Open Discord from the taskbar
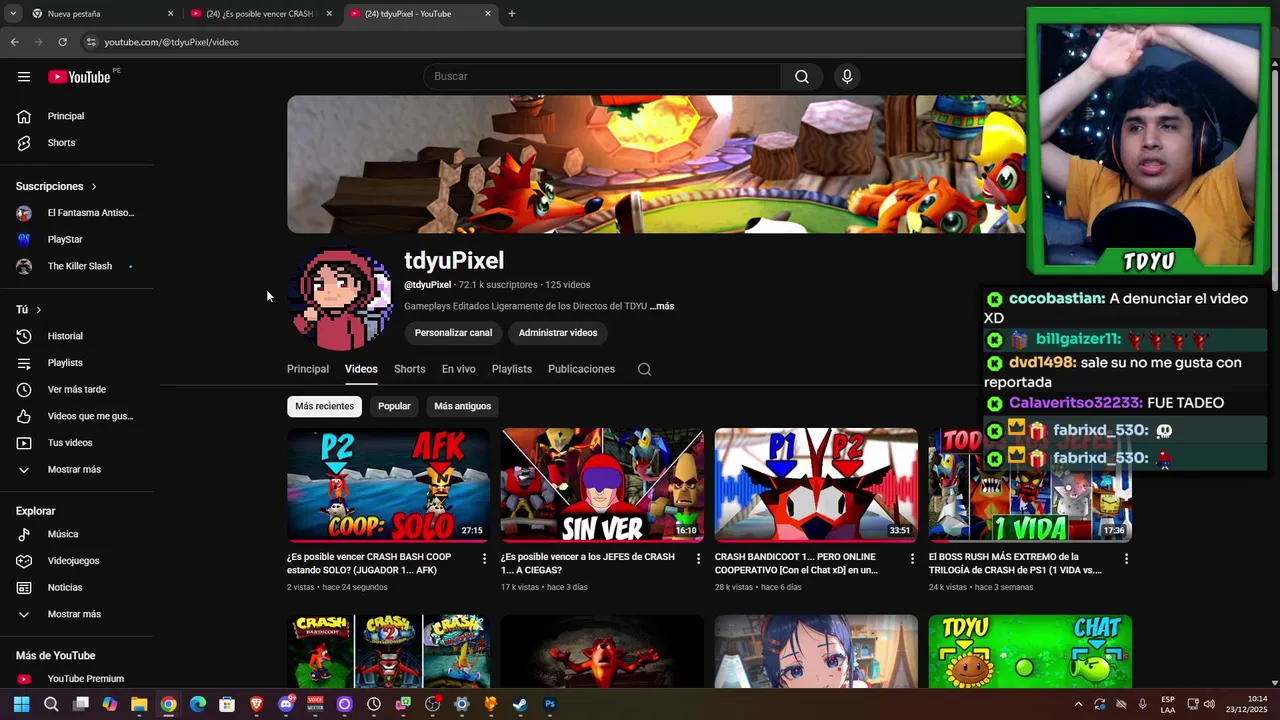The height and width of the screenshot is (720, 1280). click(286, 704)
